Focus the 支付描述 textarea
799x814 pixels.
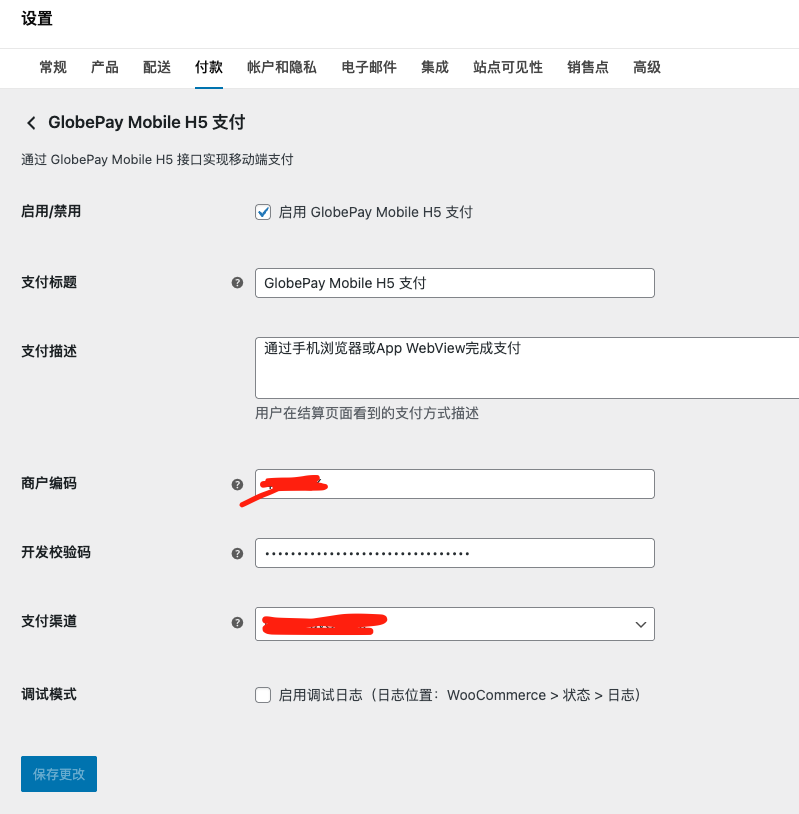coord(526,368)
